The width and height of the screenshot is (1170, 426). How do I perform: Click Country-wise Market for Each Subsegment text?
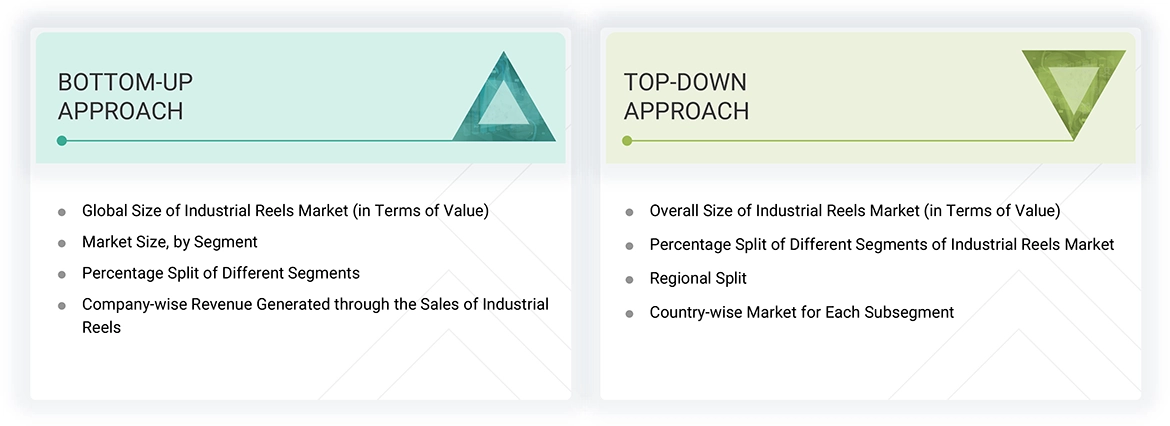point(801,312)
